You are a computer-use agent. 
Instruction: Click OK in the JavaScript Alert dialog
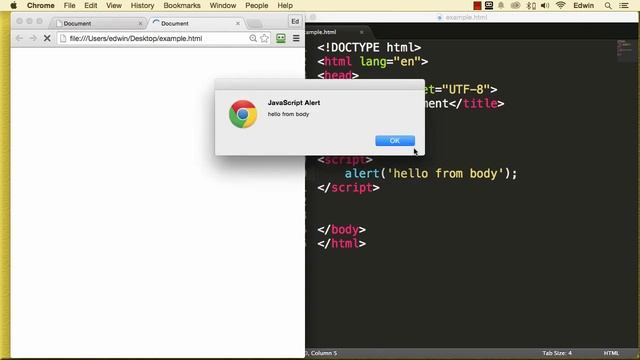coord(395,140)
